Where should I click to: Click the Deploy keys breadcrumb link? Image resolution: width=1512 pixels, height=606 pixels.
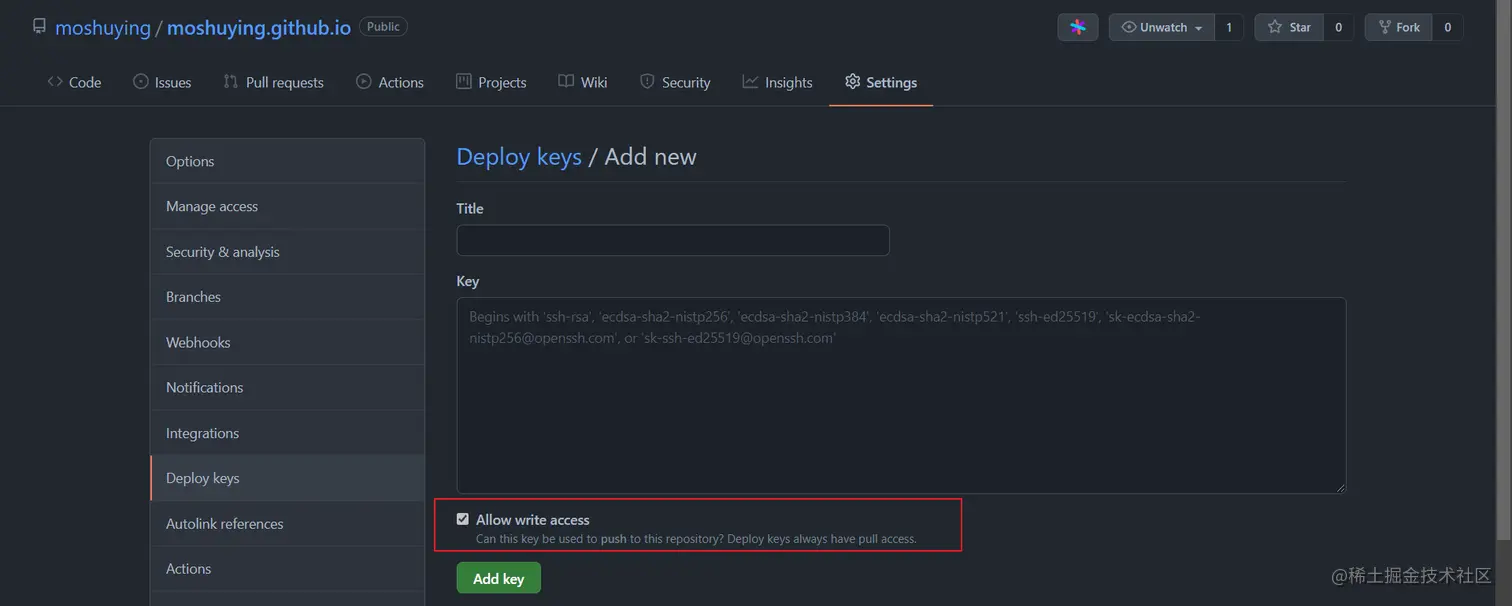tap(519, 156)
